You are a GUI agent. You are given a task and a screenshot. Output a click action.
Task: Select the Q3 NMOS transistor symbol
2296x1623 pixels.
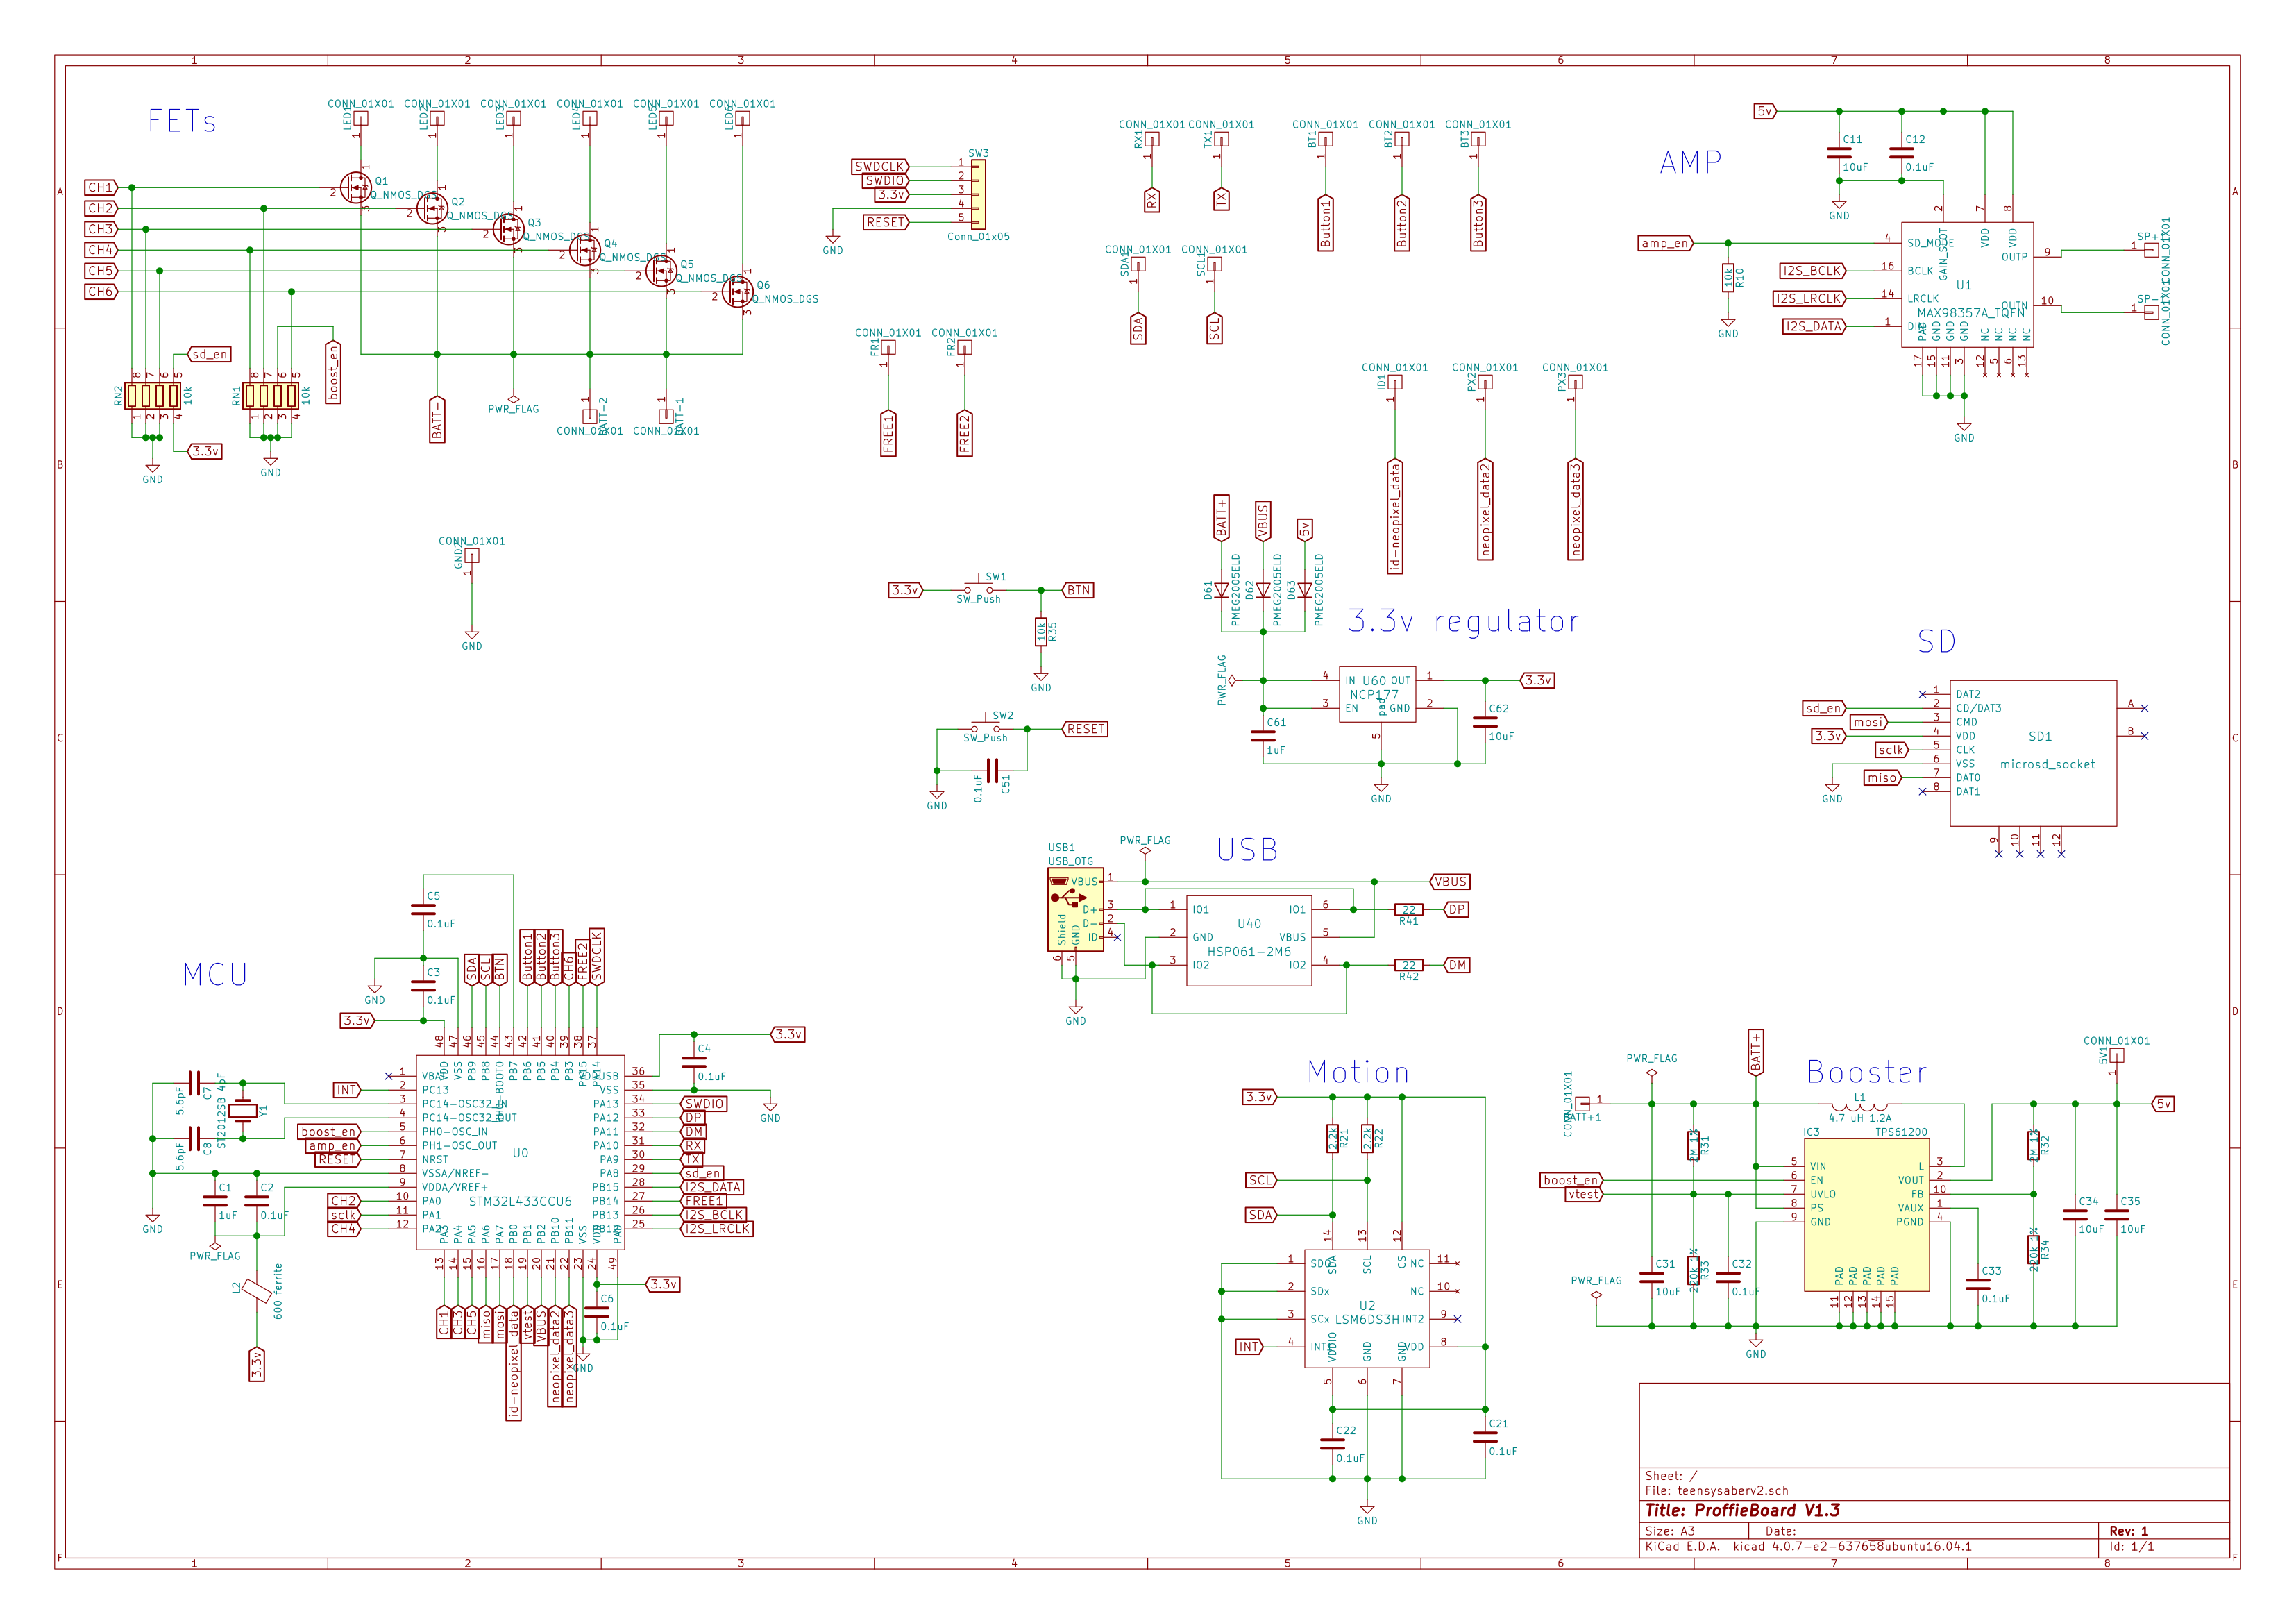tap(509, 229)
